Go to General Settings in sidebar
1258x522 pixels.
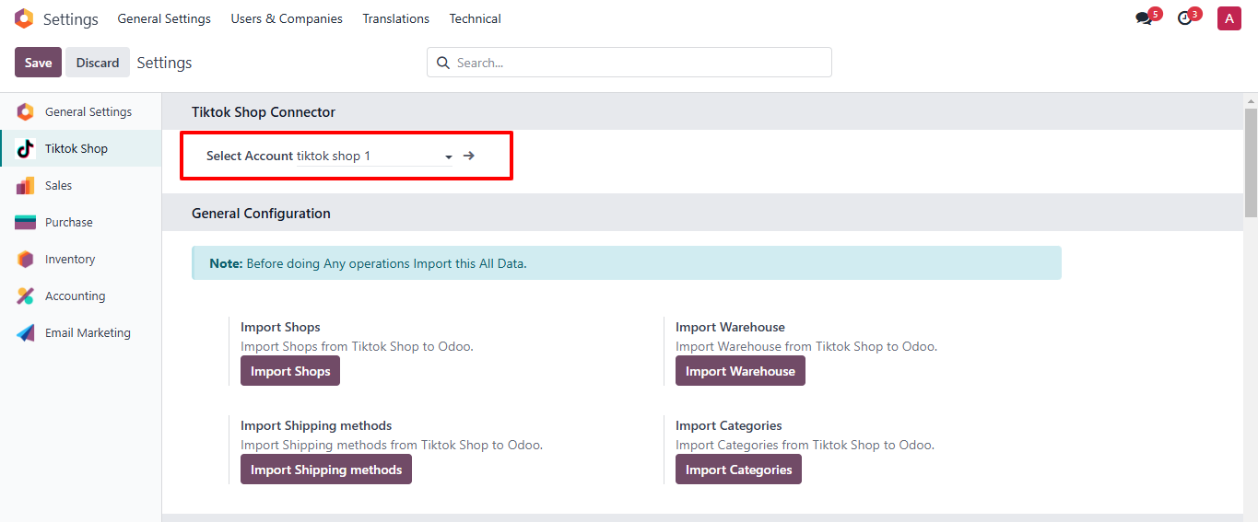pos(88,112)
